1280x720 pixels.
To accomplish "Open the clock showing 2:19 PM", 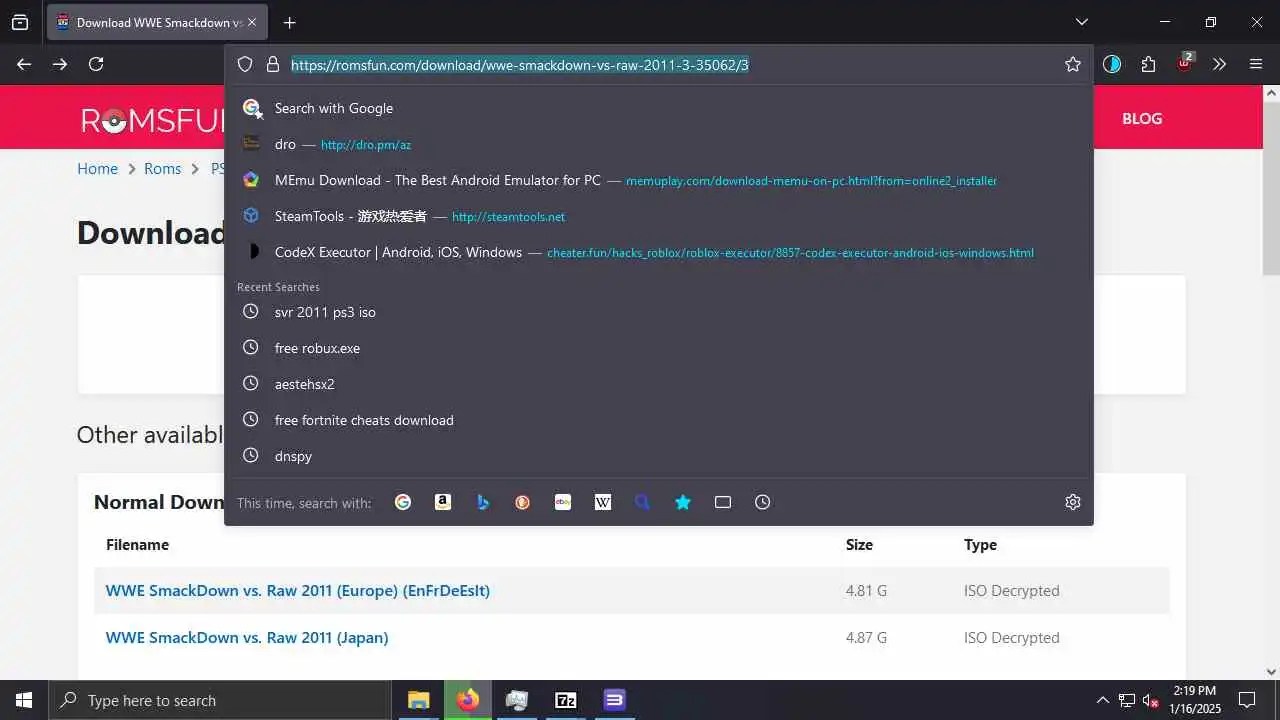I will click(1196, 700).
